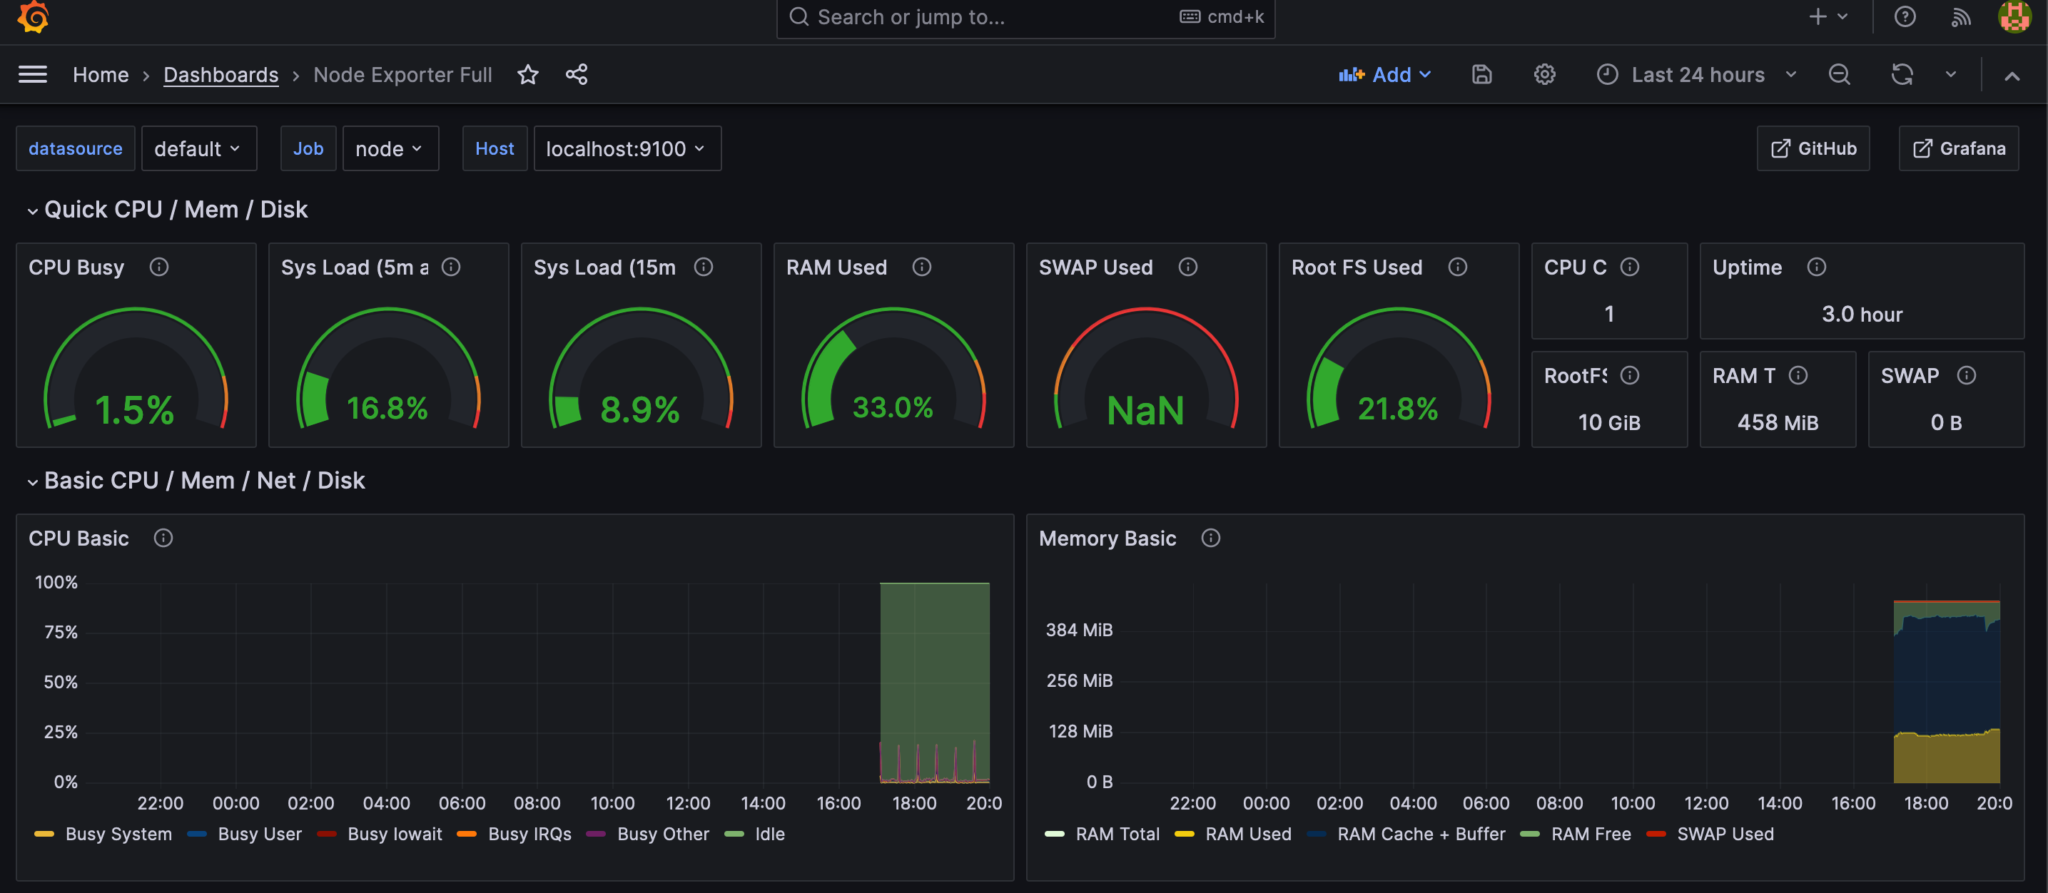The height and width of the screenshot is (893, 2048).
Task: Click the Add panel button
Action: click(1385, 75)
